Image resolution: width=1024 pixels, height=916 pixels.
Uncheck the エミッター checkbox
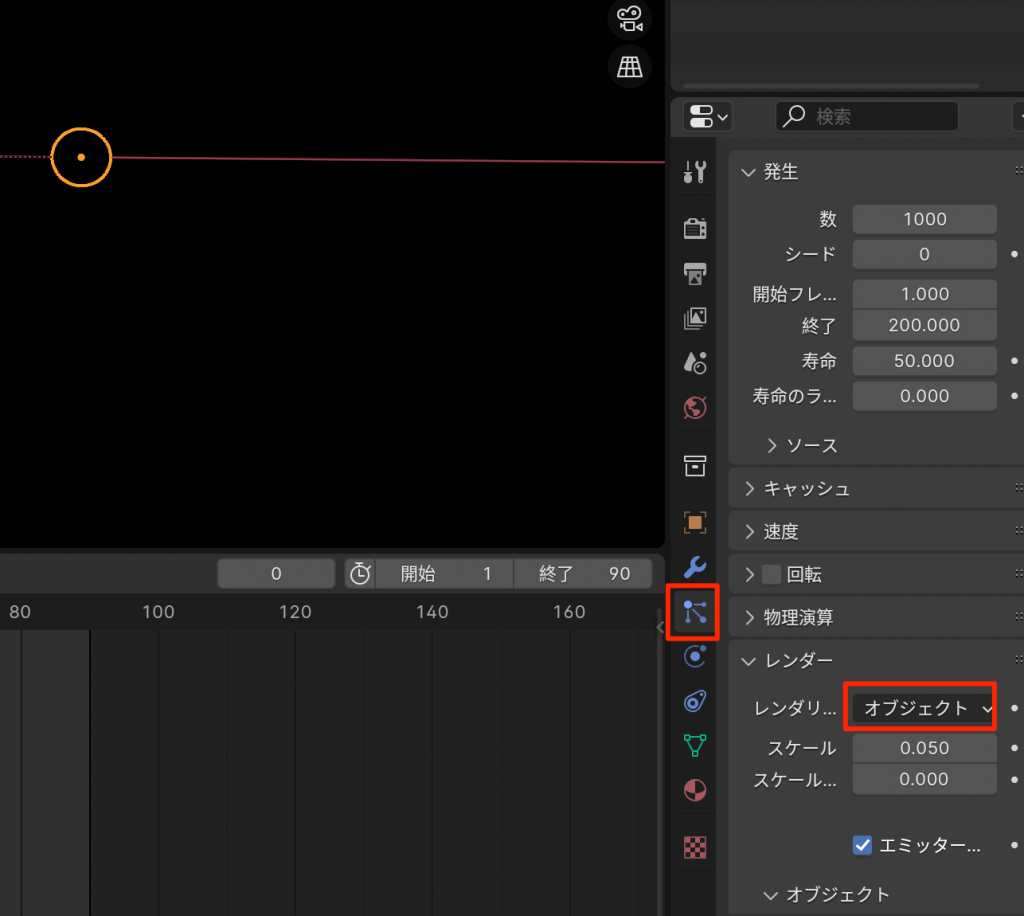(862, 845)
